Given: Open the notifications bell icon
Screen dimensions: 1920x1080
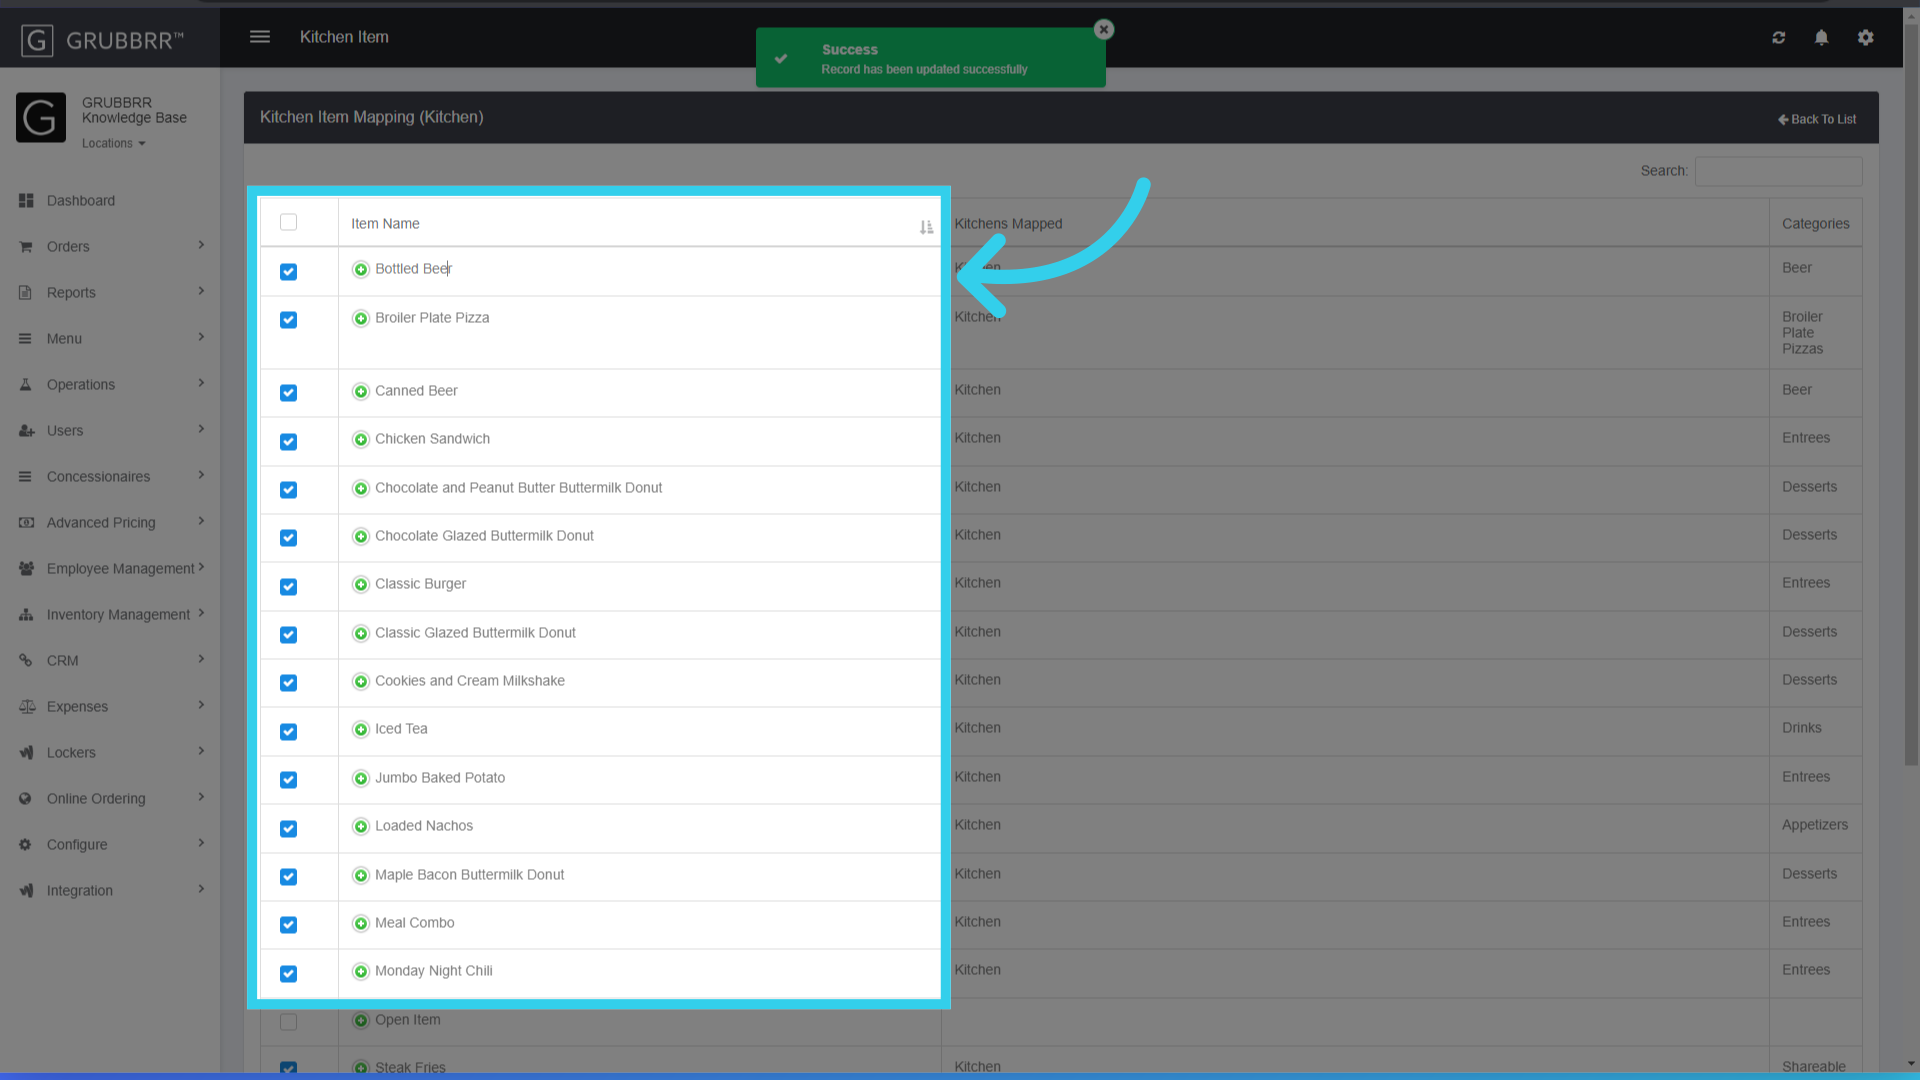Looking at the screenshot, I should (1821, 37).
